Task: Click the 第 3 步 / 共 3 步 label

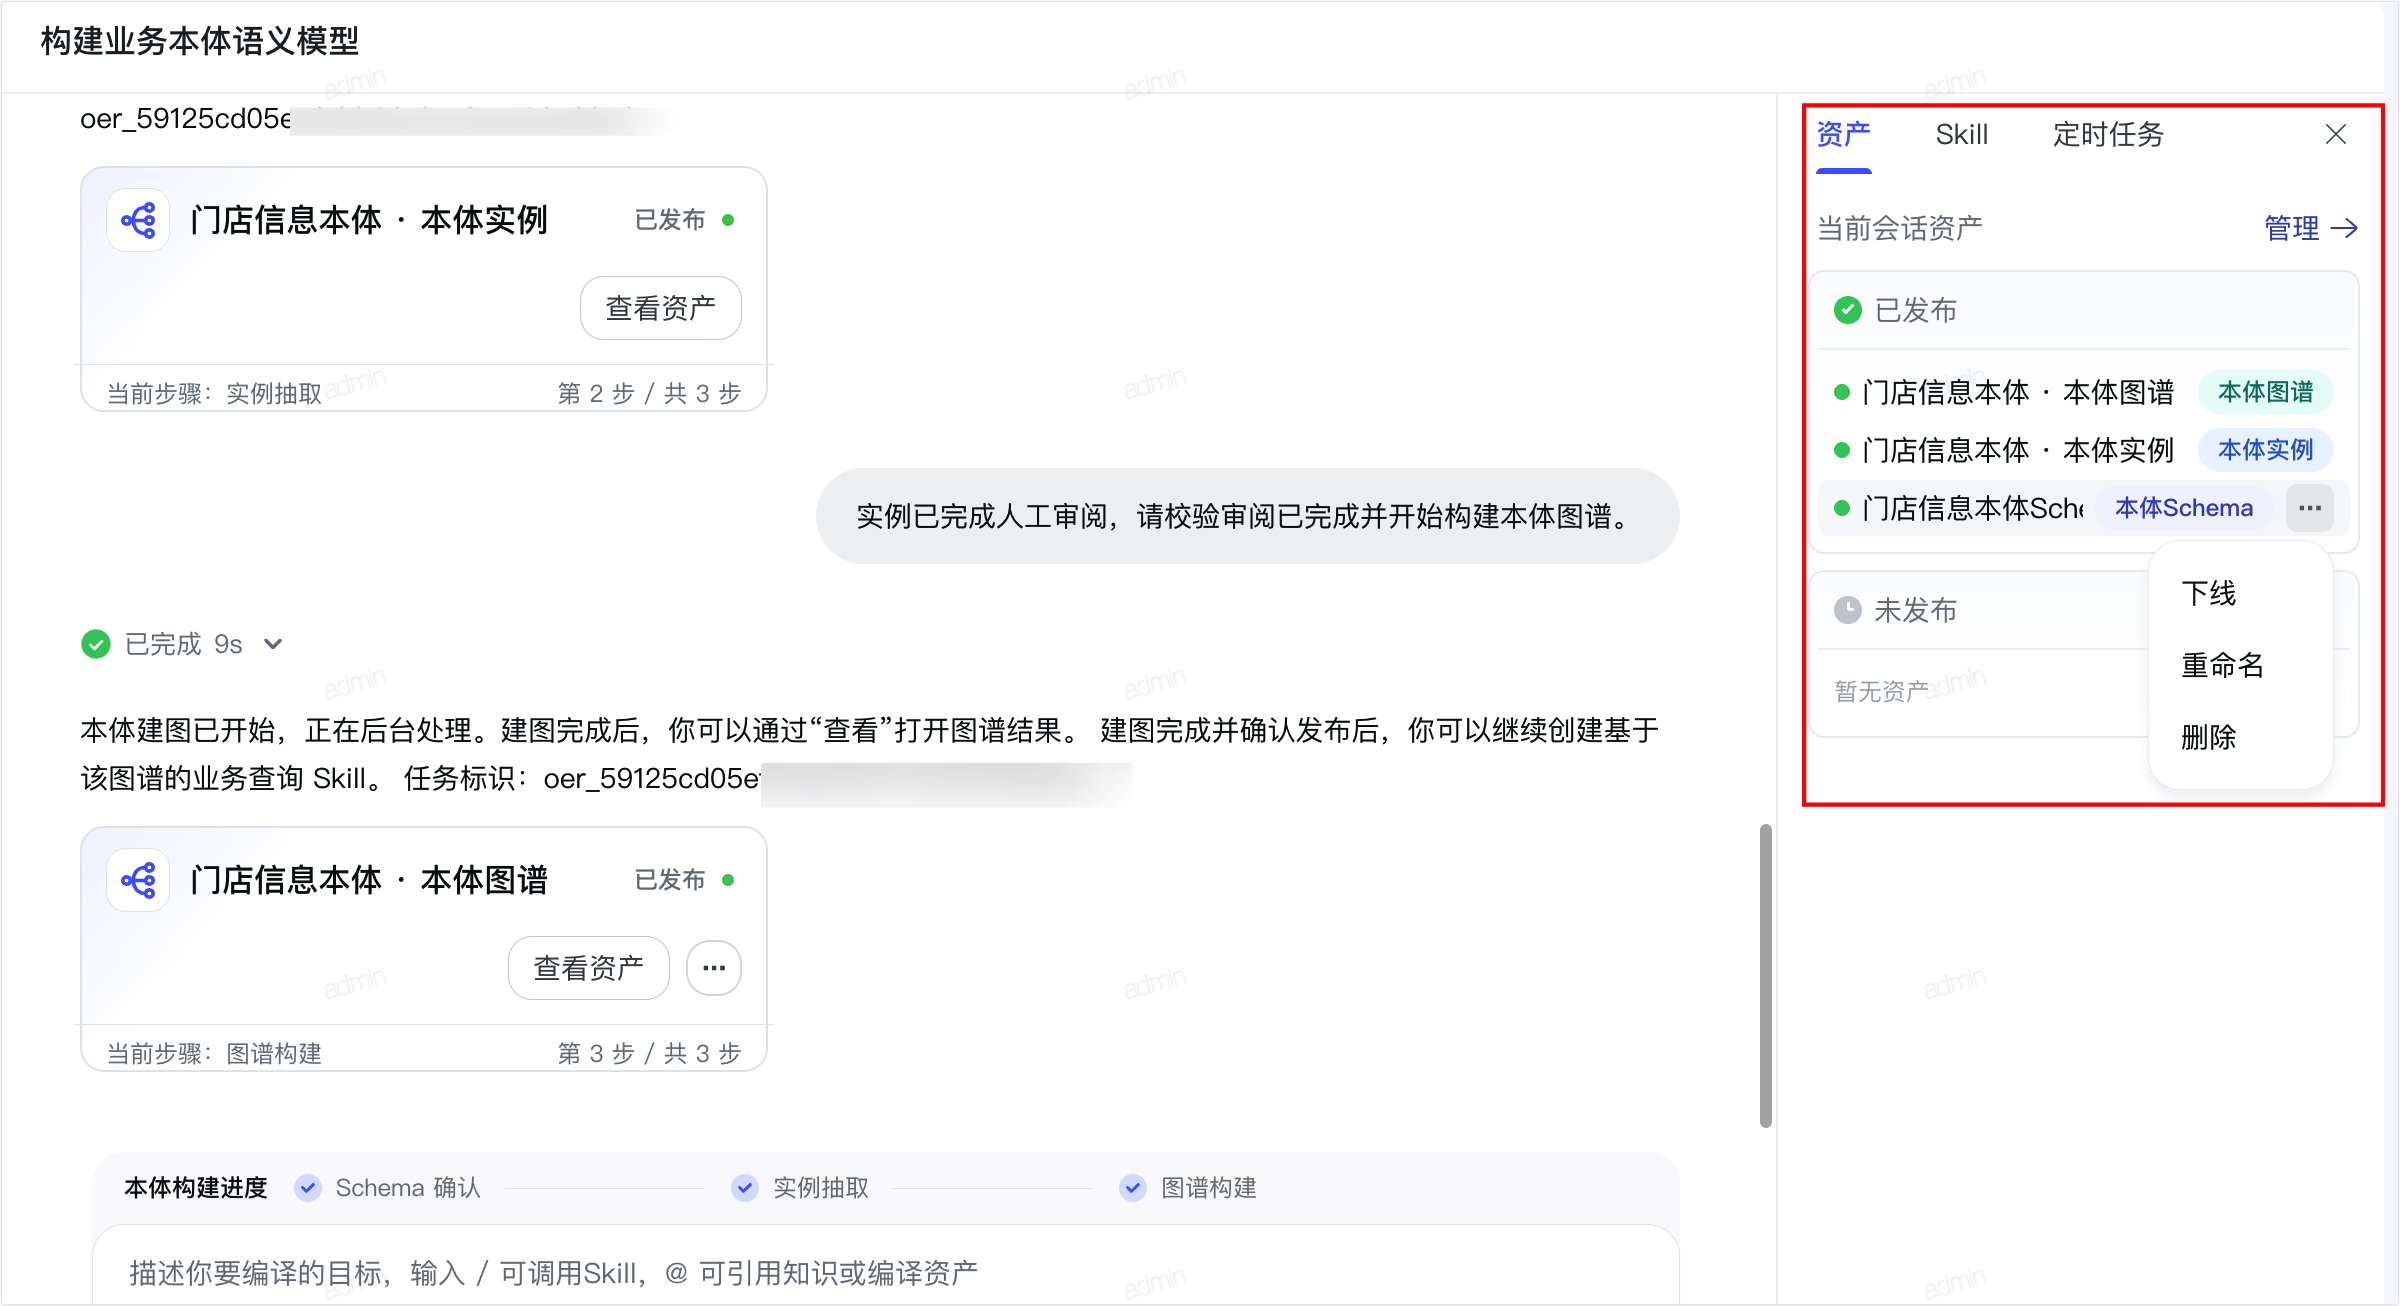Action: 649,1053
